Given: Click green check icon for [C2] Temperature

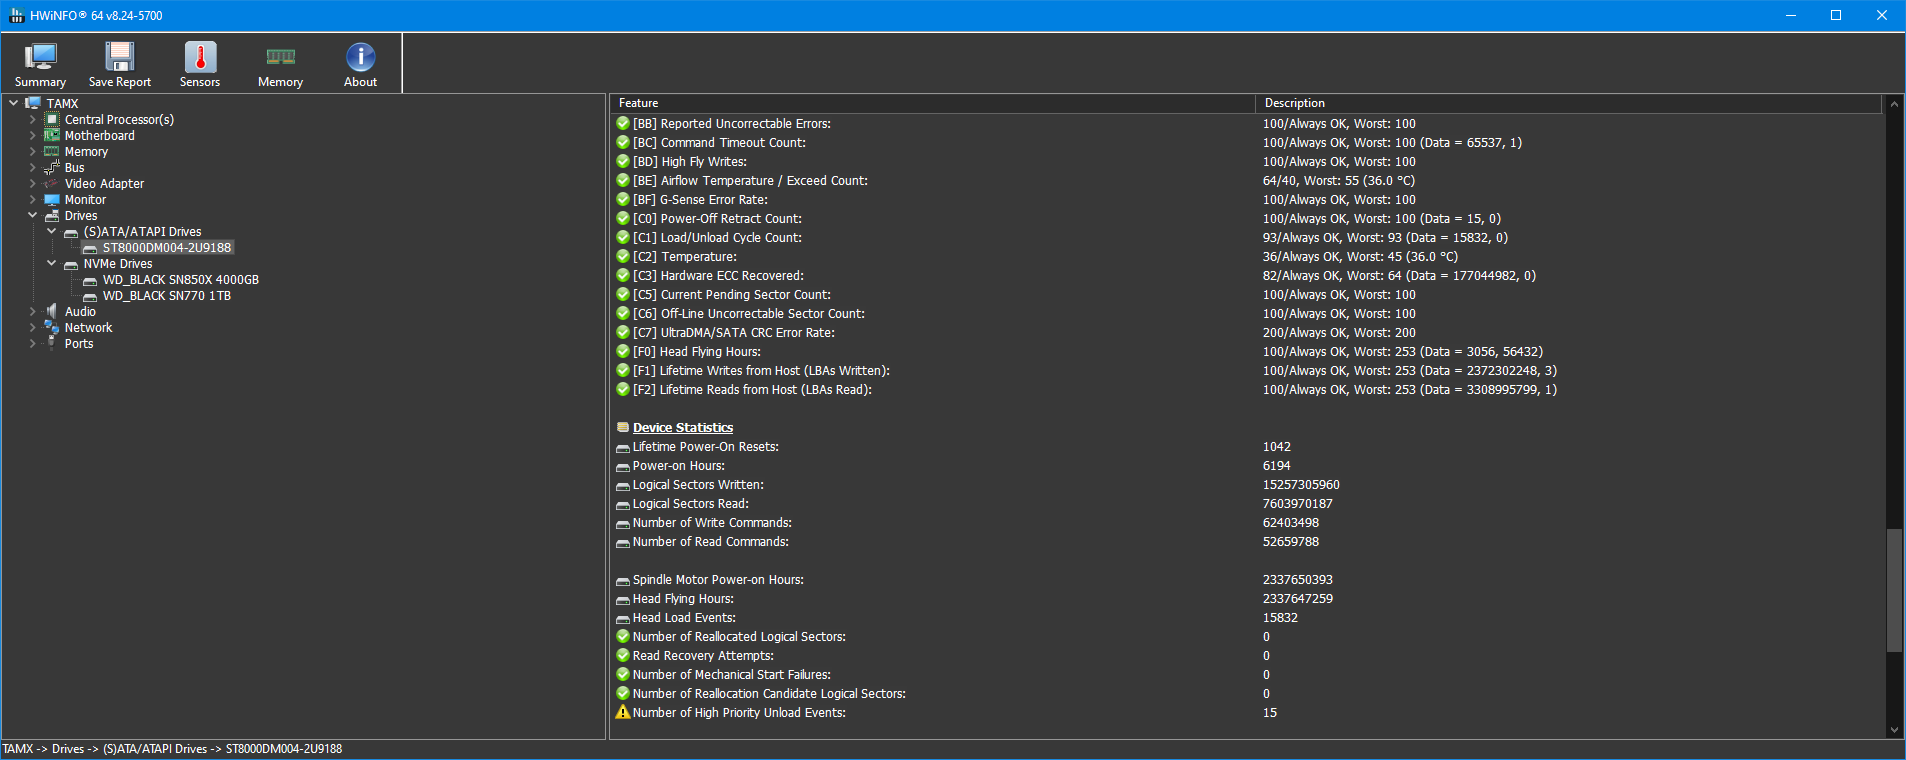Looking at the screenshot, I should pos(623,256).
